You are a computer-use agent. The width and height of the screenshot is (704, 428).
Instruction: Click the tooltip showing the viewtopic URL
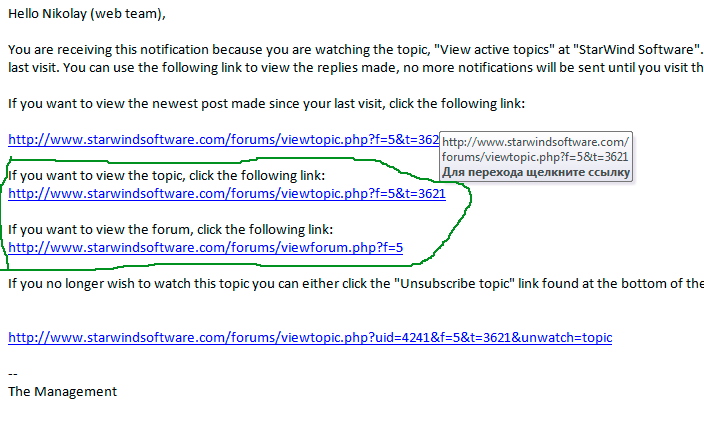(x=536, y=157)
